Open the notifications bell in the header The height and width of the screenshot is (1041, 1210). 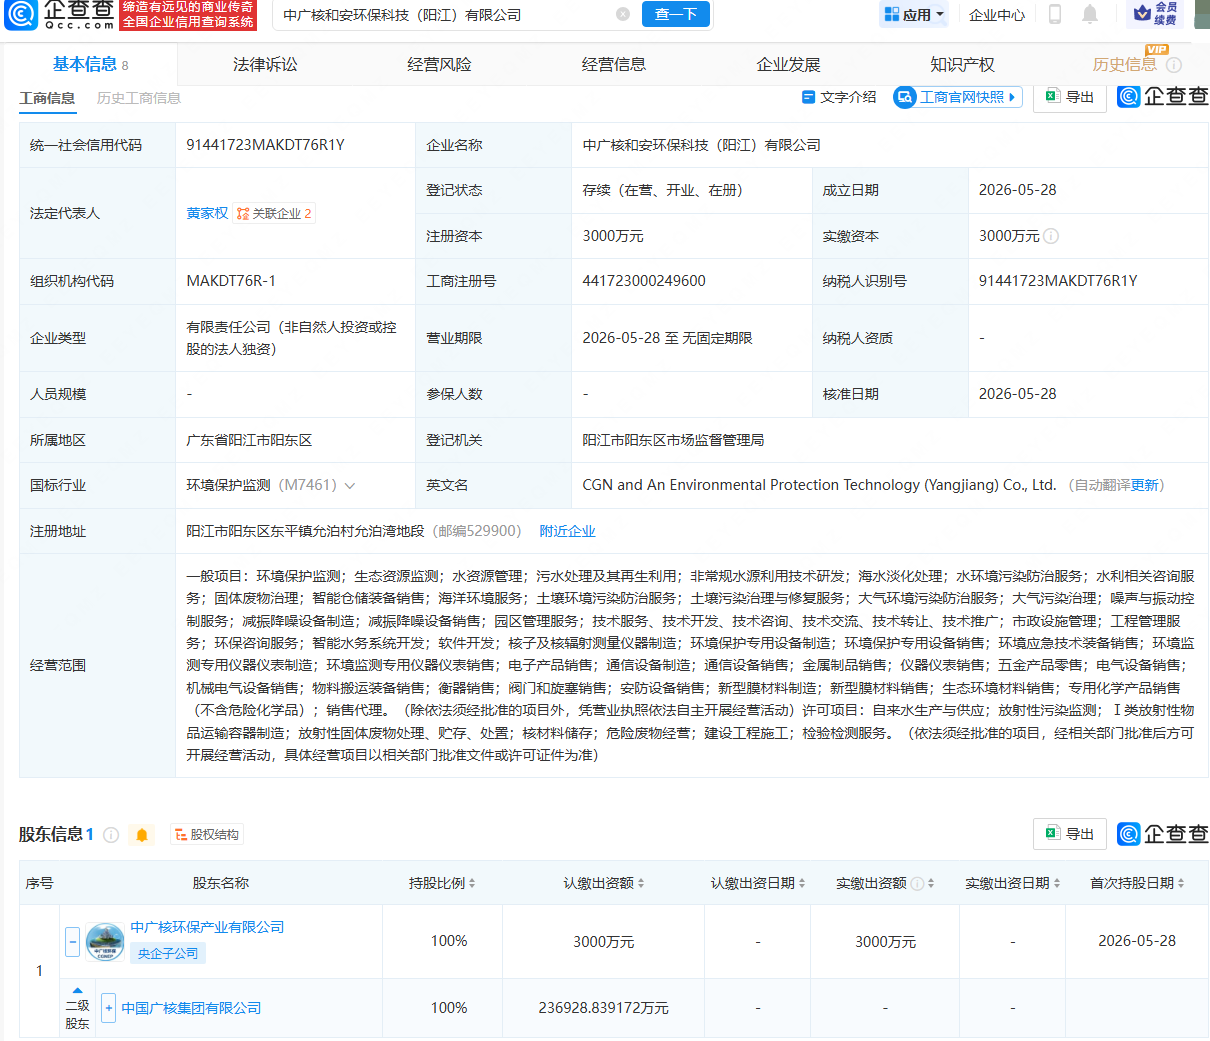[1090, 14]
